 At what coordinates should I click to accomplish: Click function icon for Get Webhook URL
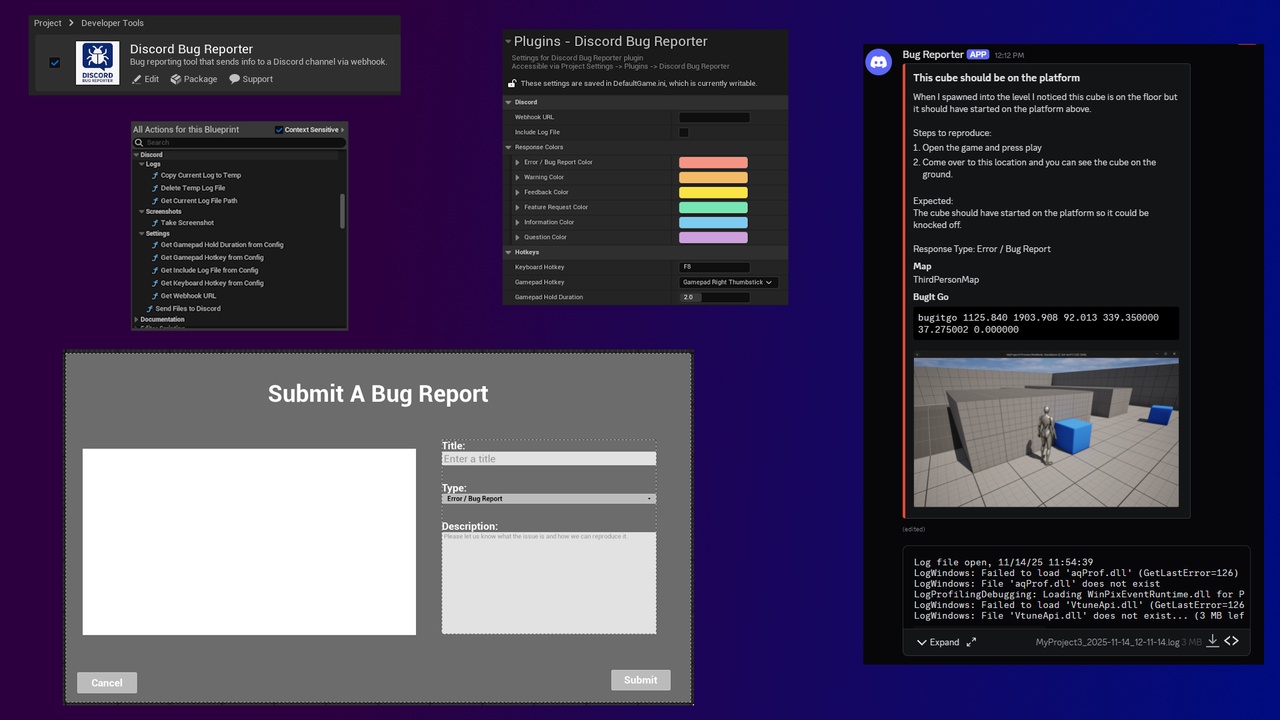tap(155, 296)
